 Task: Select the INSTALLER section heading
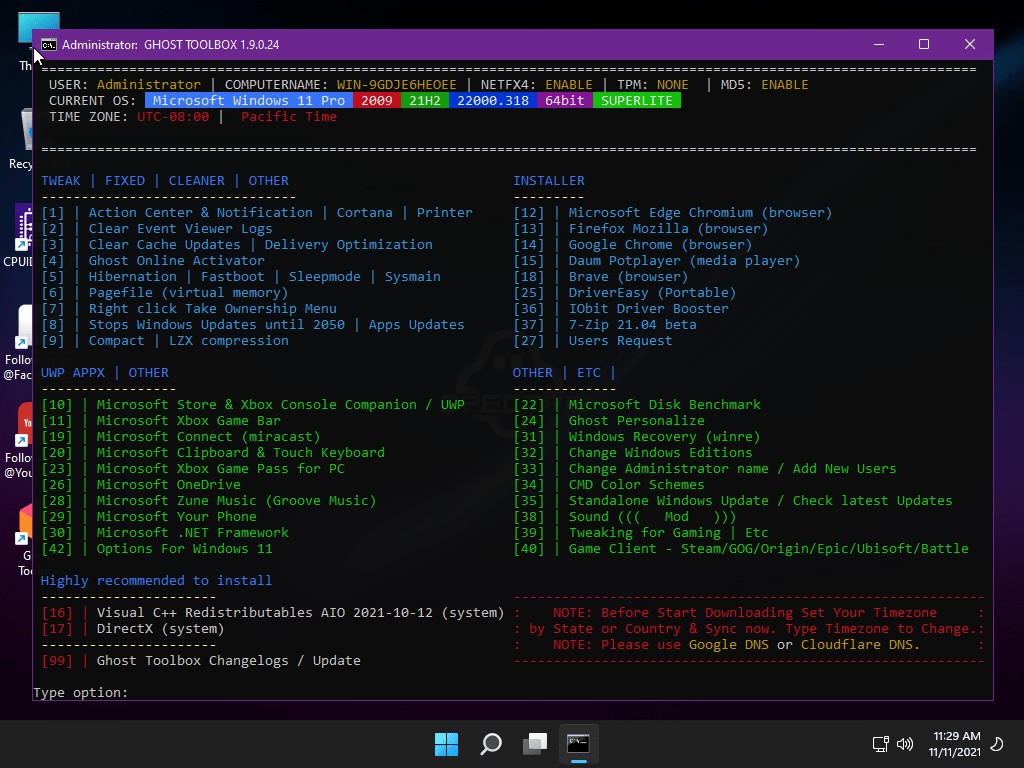coord(549,180)
